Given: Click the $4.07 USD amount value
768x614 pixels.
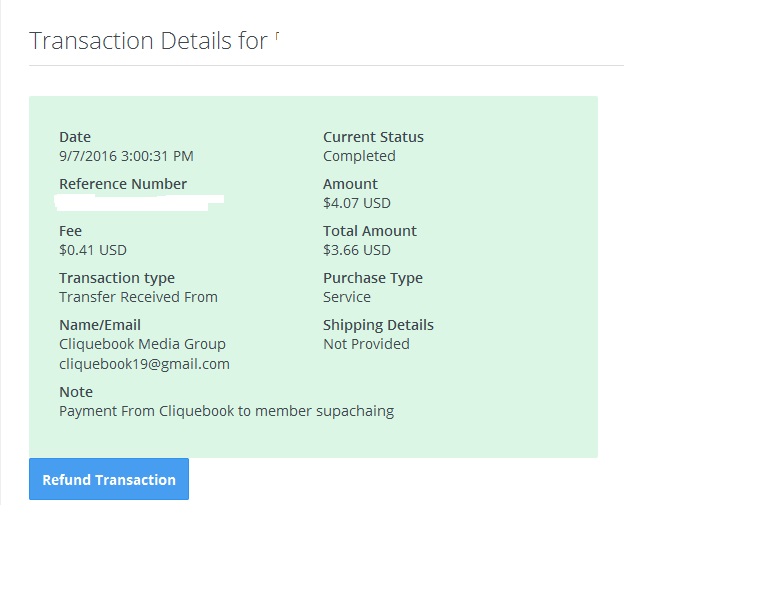Looking at the screenshot, I should [357, 203].
